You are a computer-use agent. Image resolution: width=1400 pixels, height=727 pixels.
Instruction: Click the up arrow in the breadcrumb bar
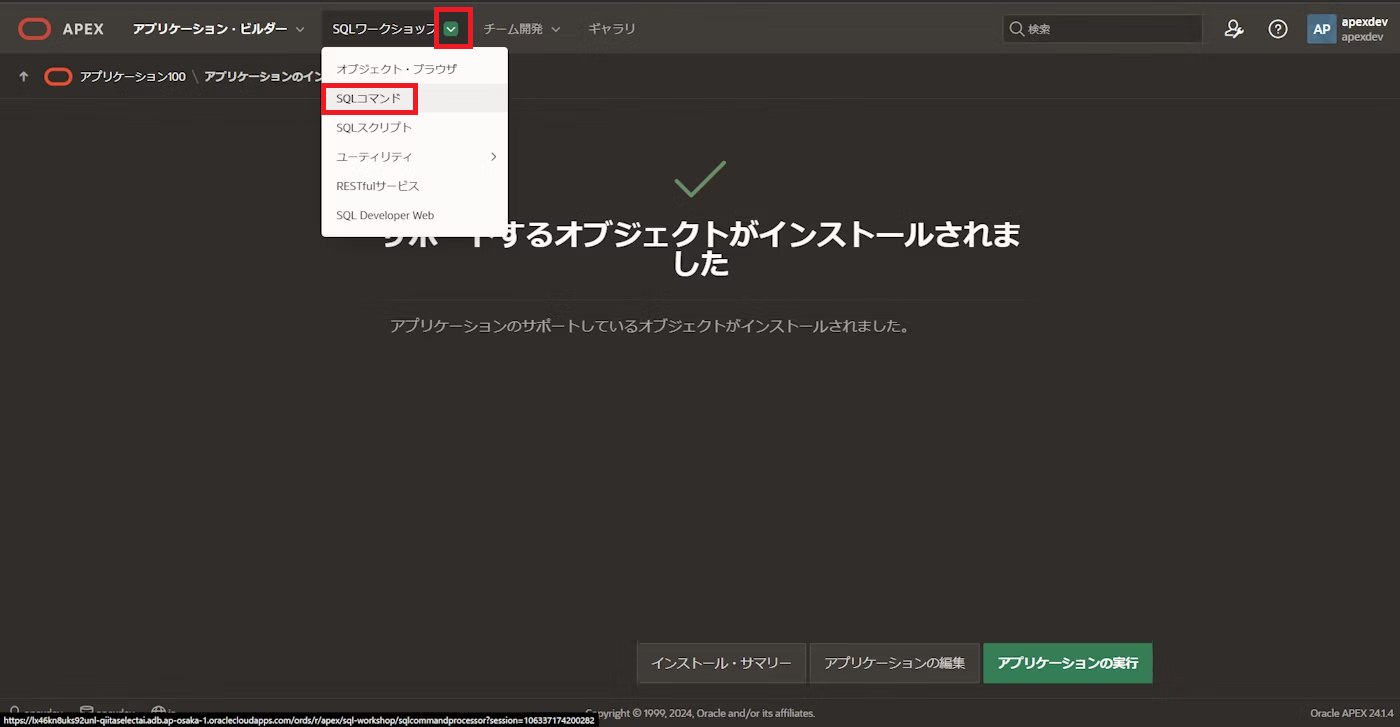tap(22, 76)
